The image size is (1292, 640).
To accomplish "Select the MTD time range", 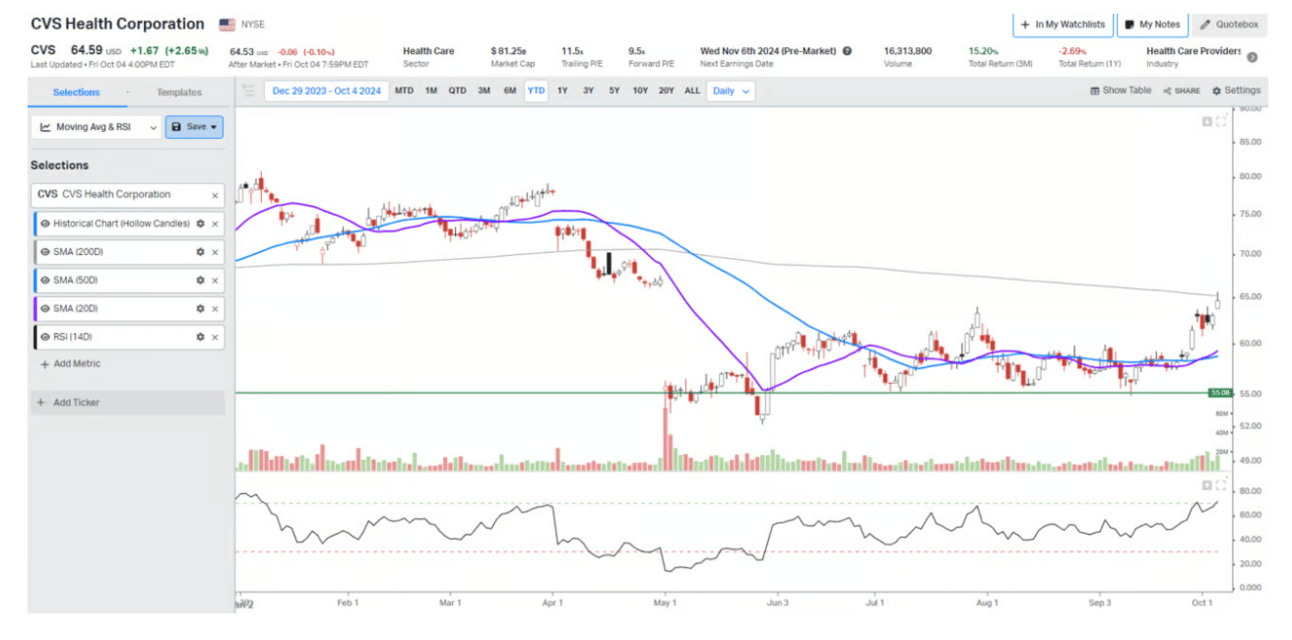I will [x=404, y=91].
